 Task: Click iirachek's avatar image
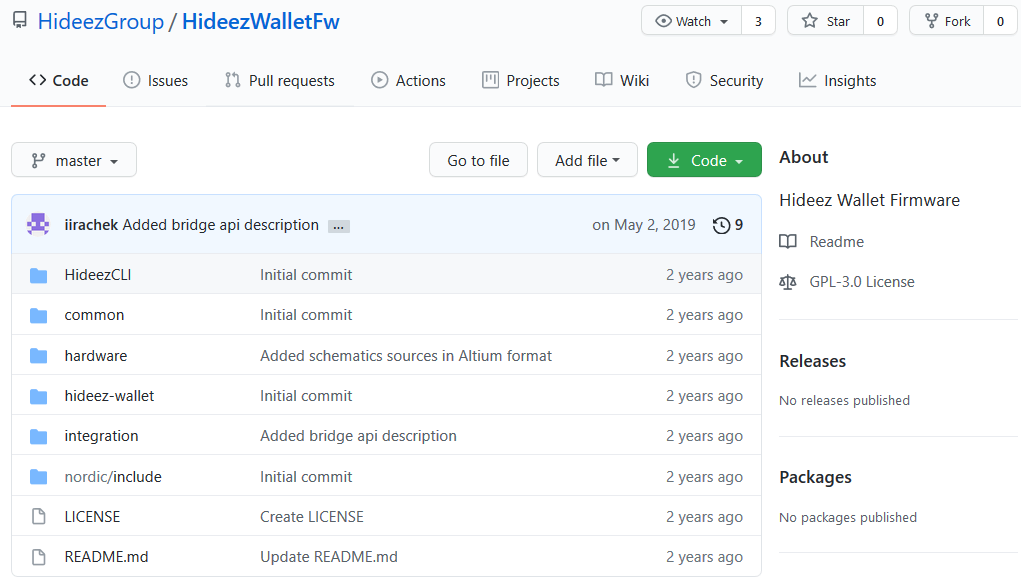38,225
